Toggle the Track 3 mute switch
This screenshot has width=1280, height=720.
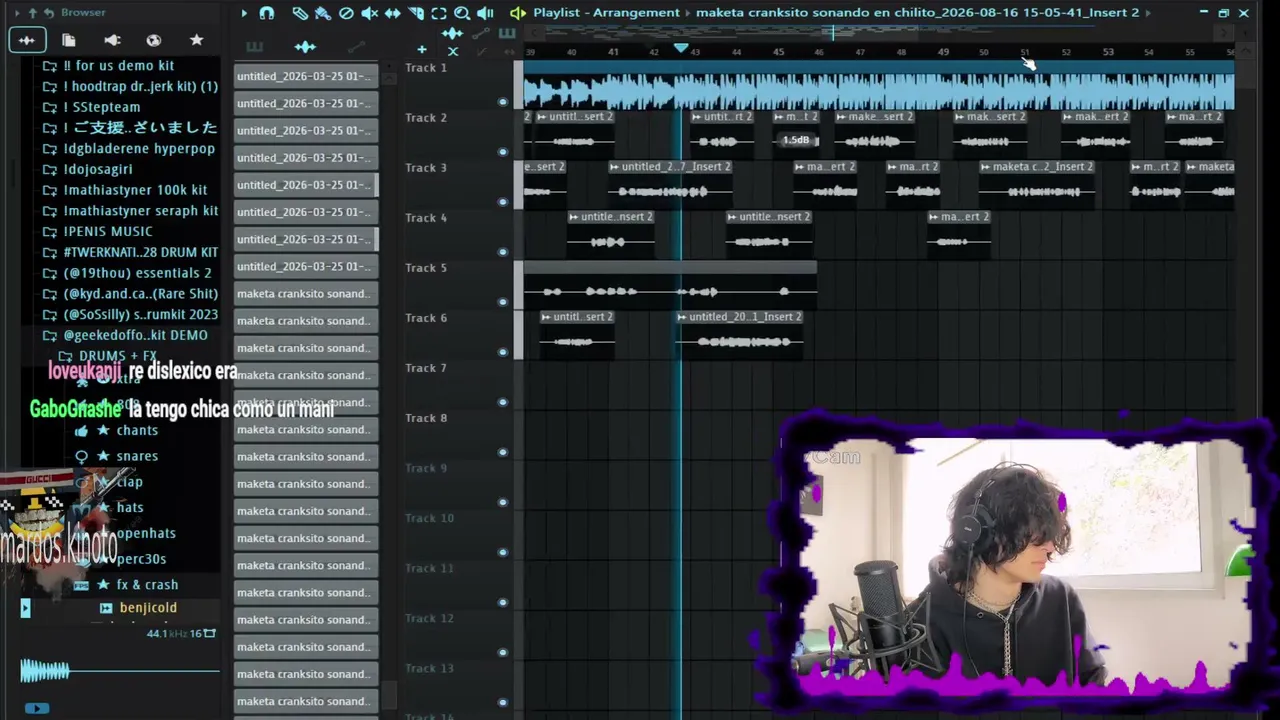point(503,201)
